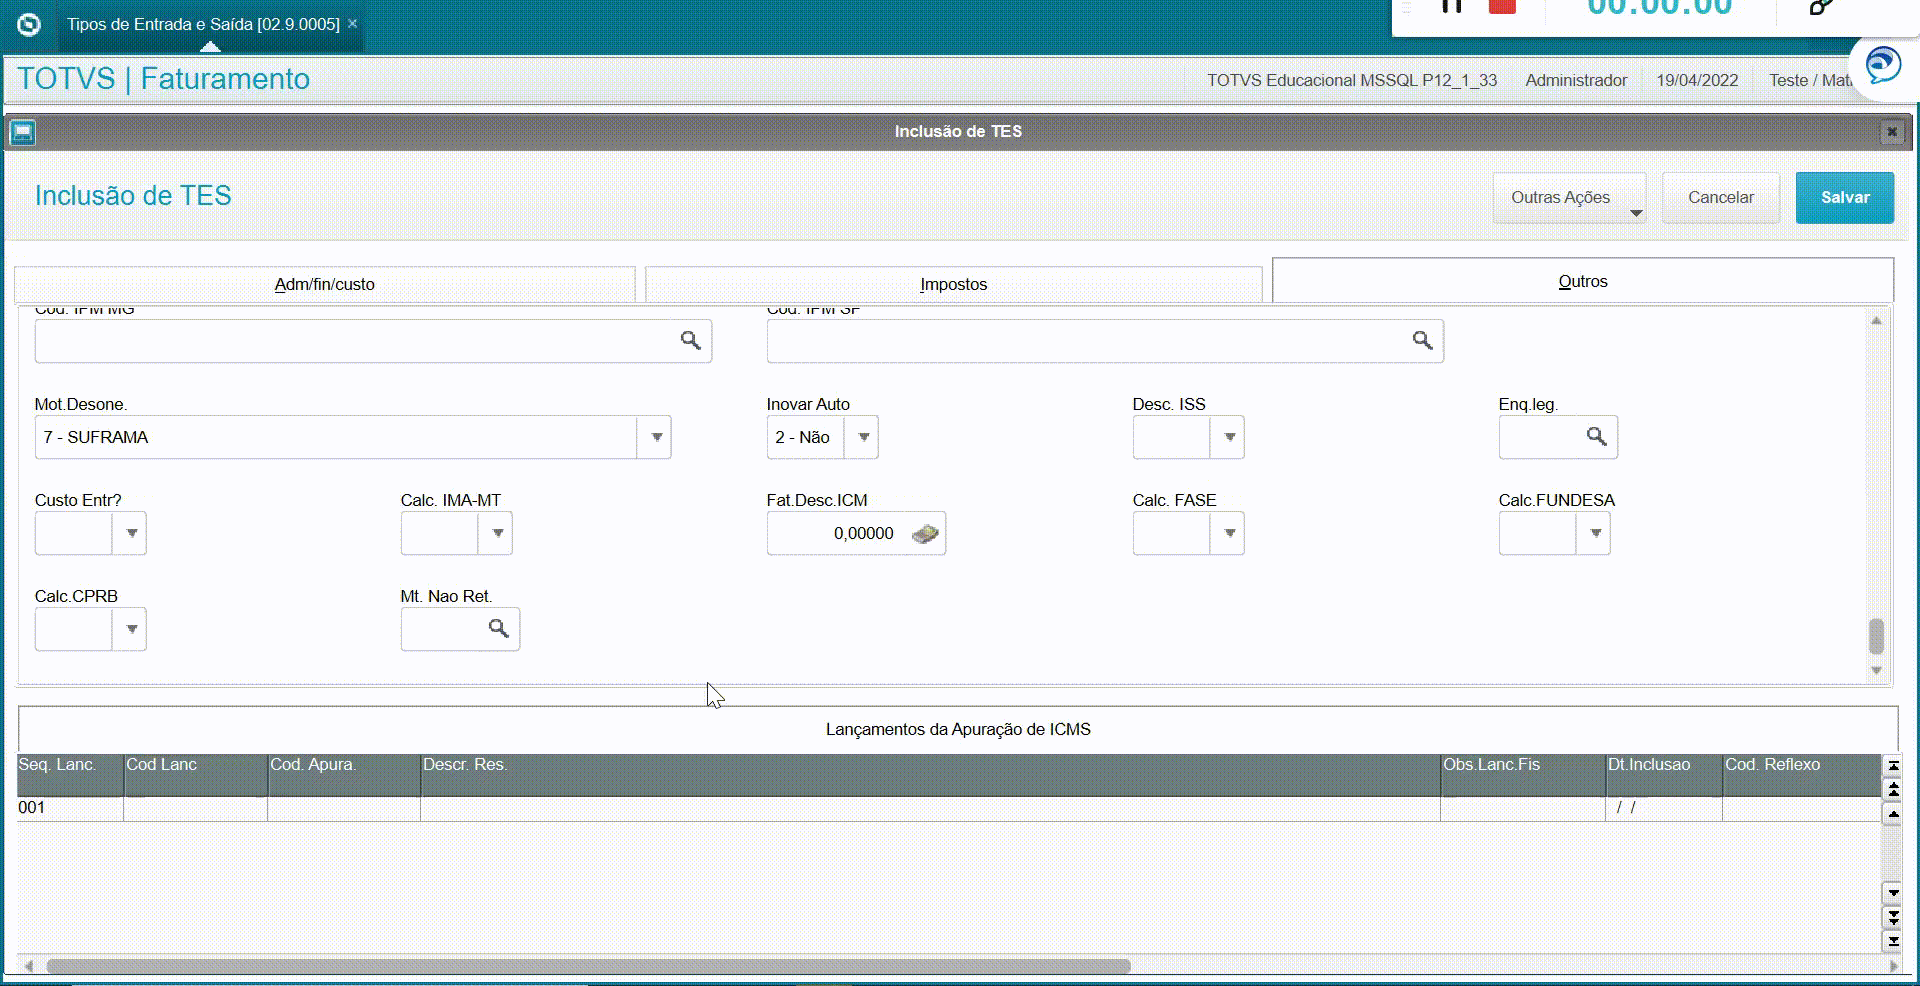Expand the Mot.Desone. dropdown
This screenshot has height=986, width=1920.
click(656, 437)
